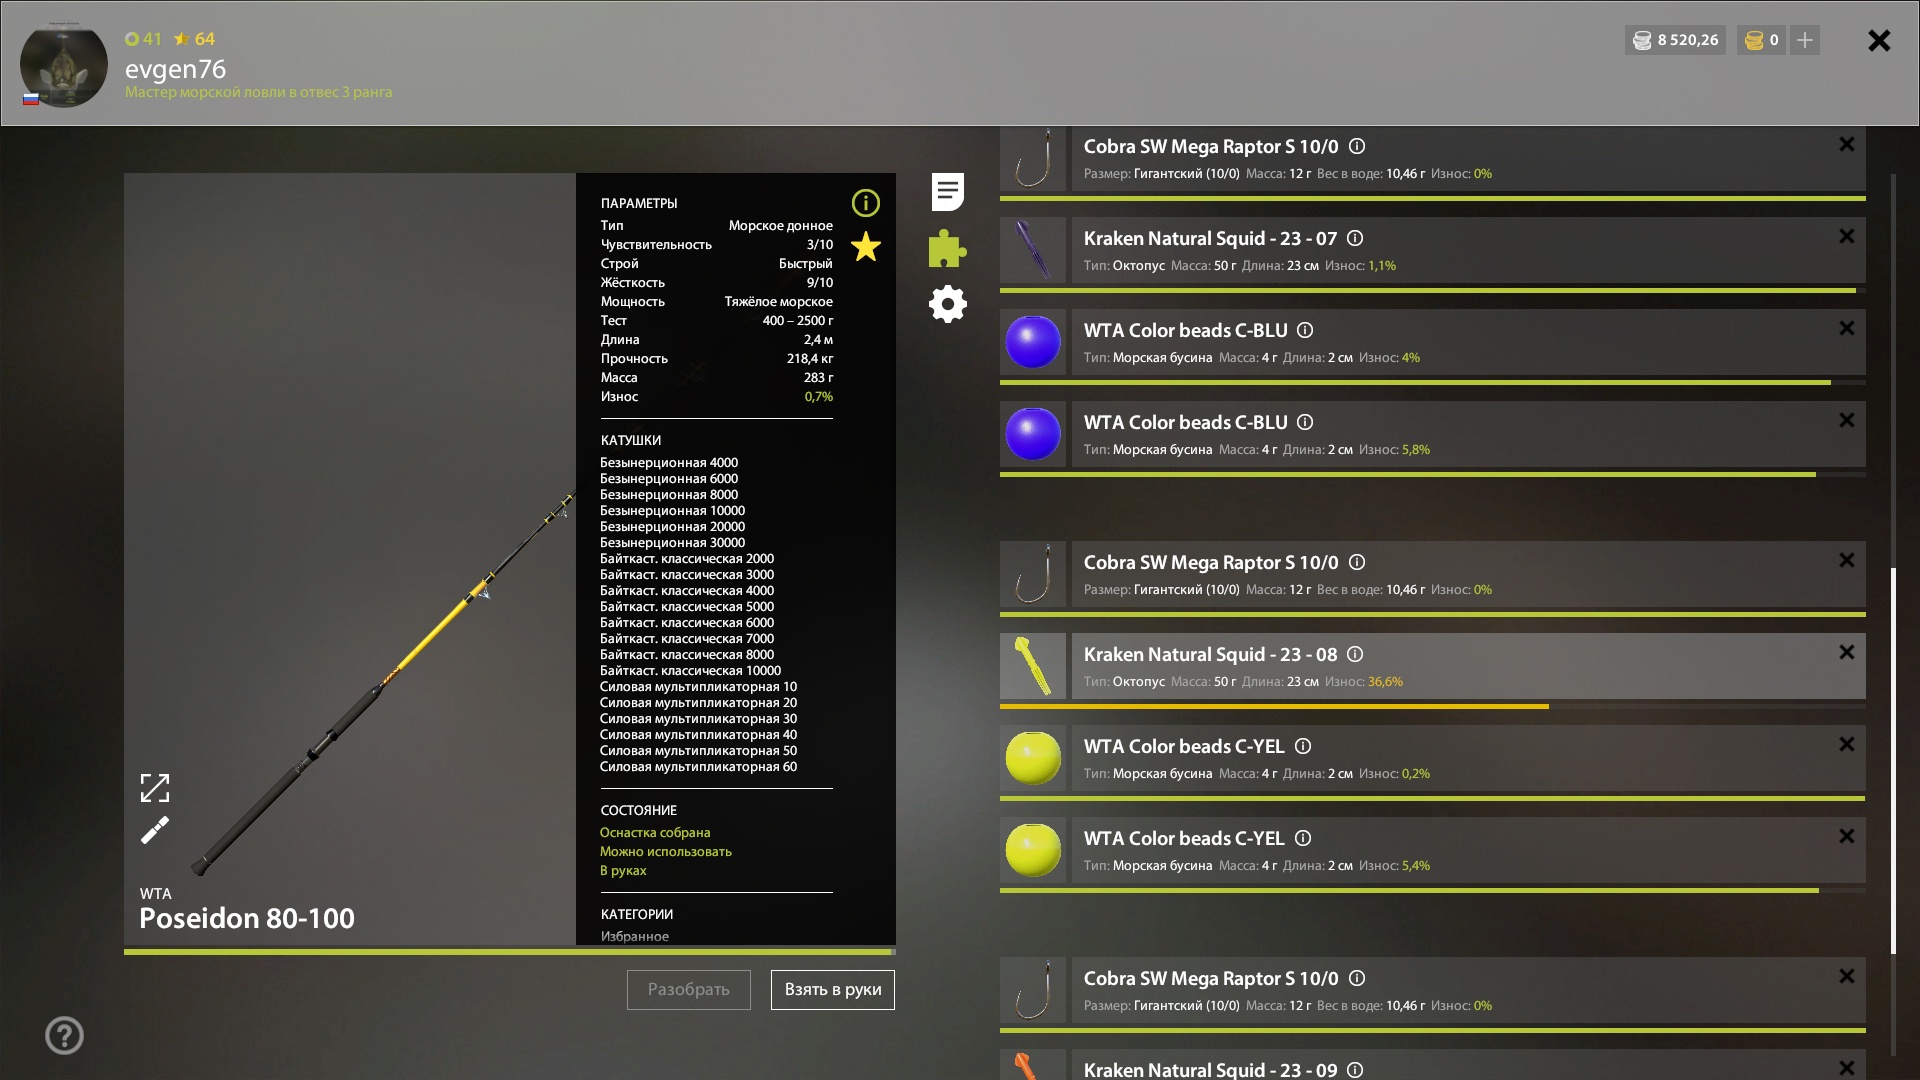The width and height of the screenshot is (1920, 1080).
Task: Click the Прочность 218,4 кг value
Action: tap(809, 359)
